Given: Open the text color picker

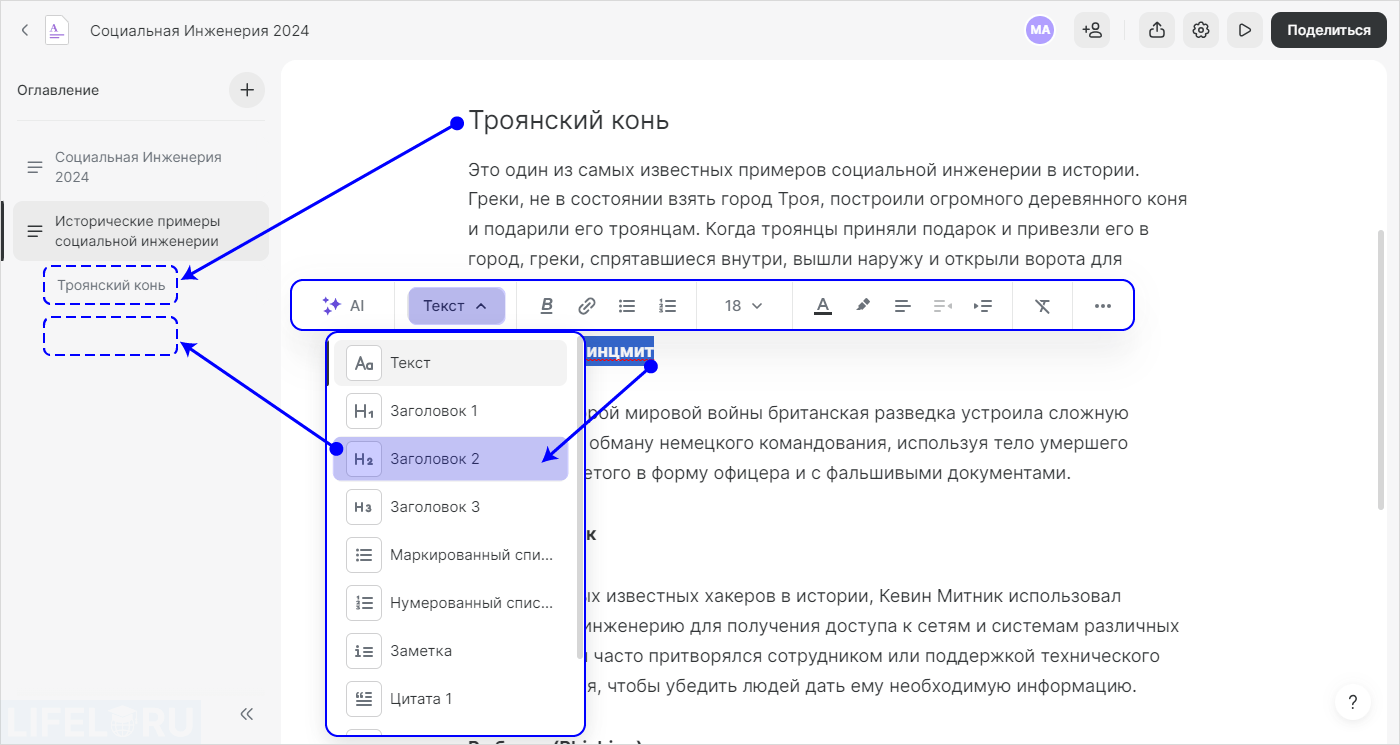Looking at the screenshot, I should [822, 305].
